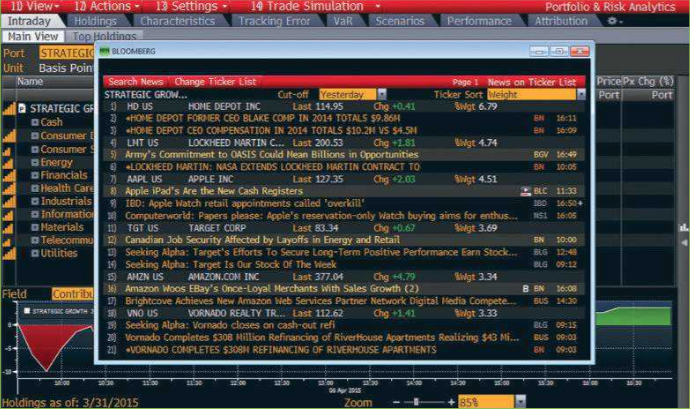Open the gear settings icon in tab row

pos(614,21)
